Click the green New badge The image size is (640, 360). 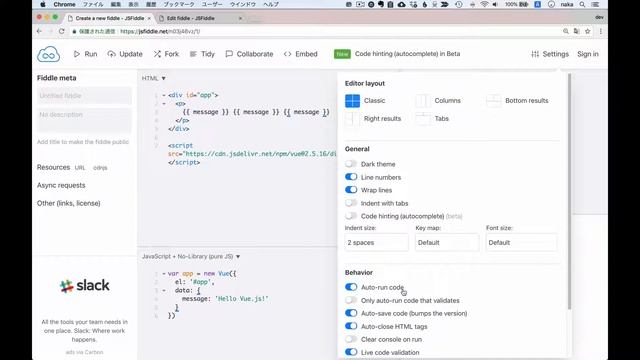point(342,54)
